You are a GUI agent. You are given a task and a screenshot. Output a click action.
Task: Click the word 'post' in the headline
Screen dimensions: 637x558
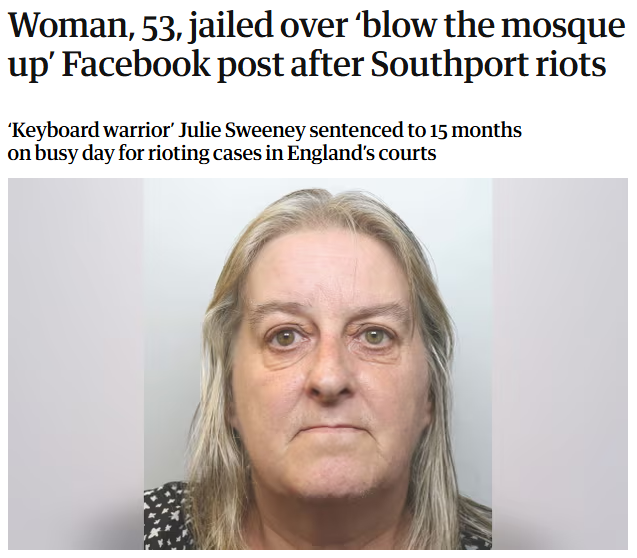pyautogui.click(x=249, y=65)
